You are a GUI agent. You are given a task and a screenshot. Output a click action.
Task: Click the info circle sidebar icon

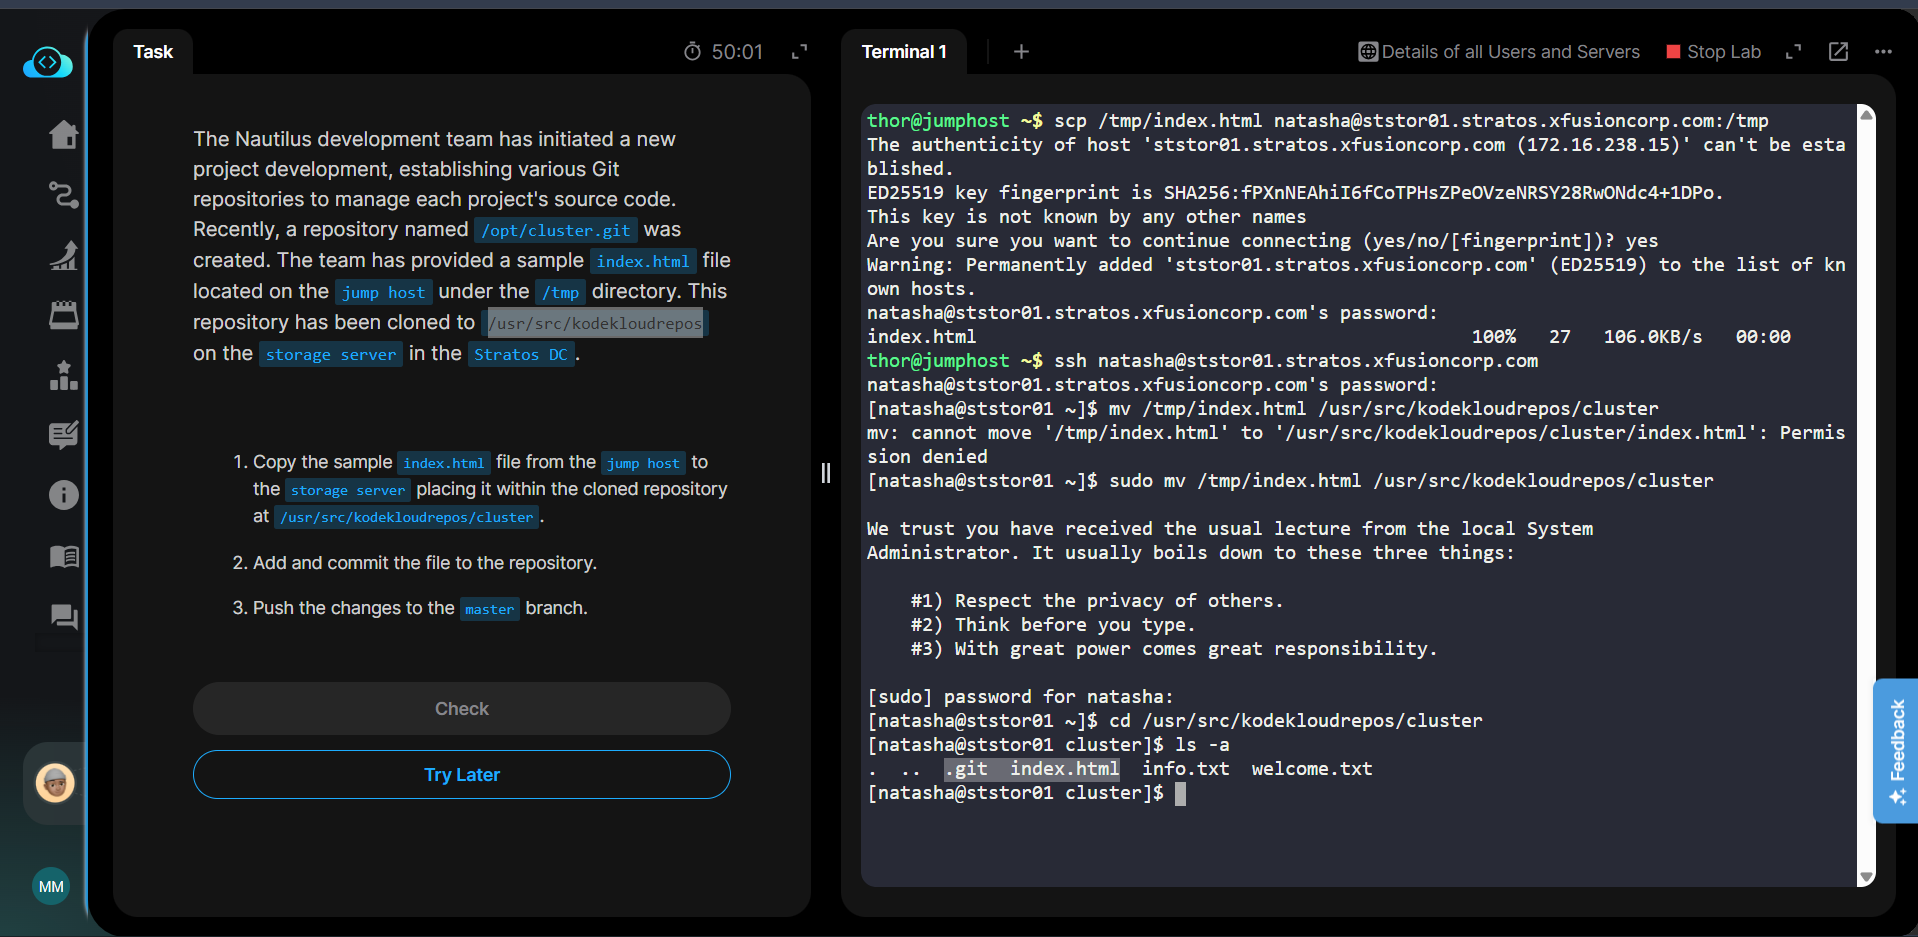(x=63, y=495)
